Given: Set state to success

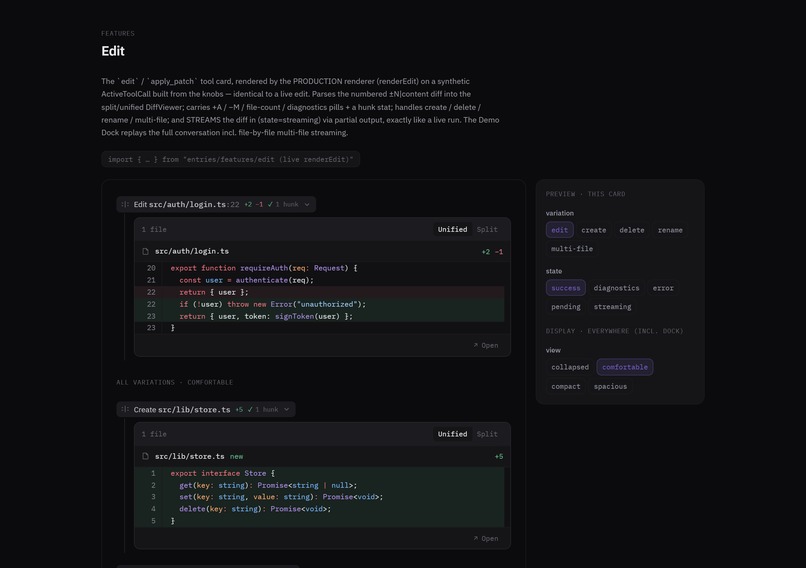Looking at the screenshot, I should [x=566, y=288].
